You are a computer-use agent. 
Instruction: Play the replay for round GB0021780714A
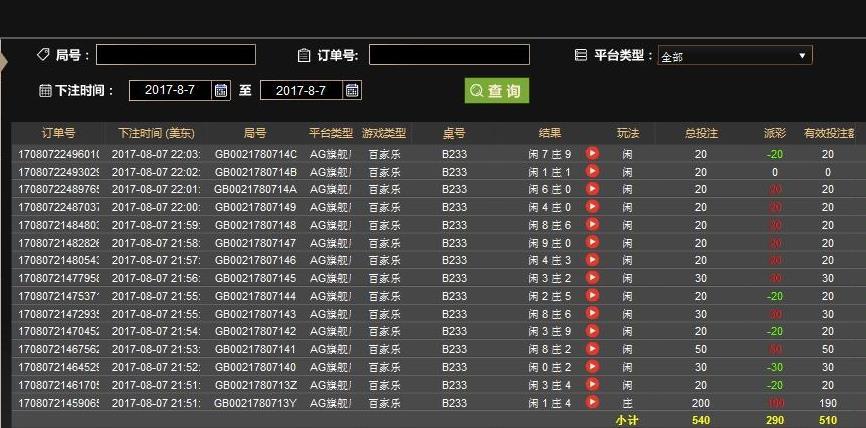(592, 189)
